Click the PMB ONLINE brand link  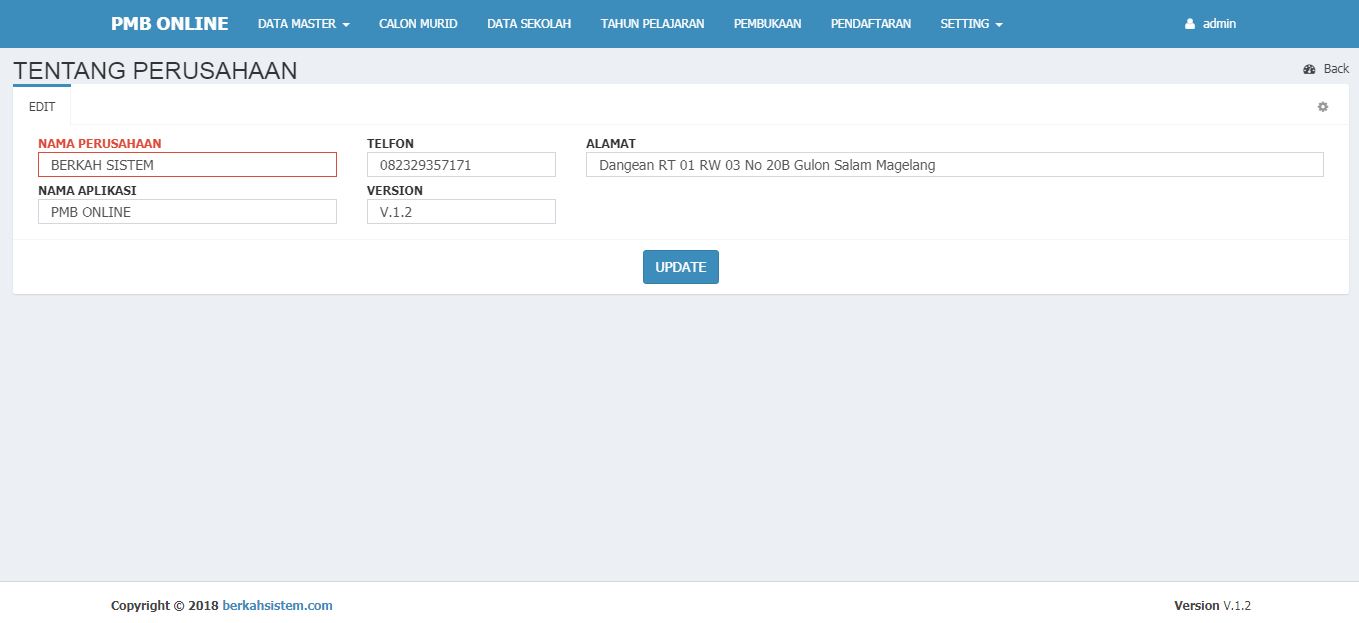[x=169, y=24]
